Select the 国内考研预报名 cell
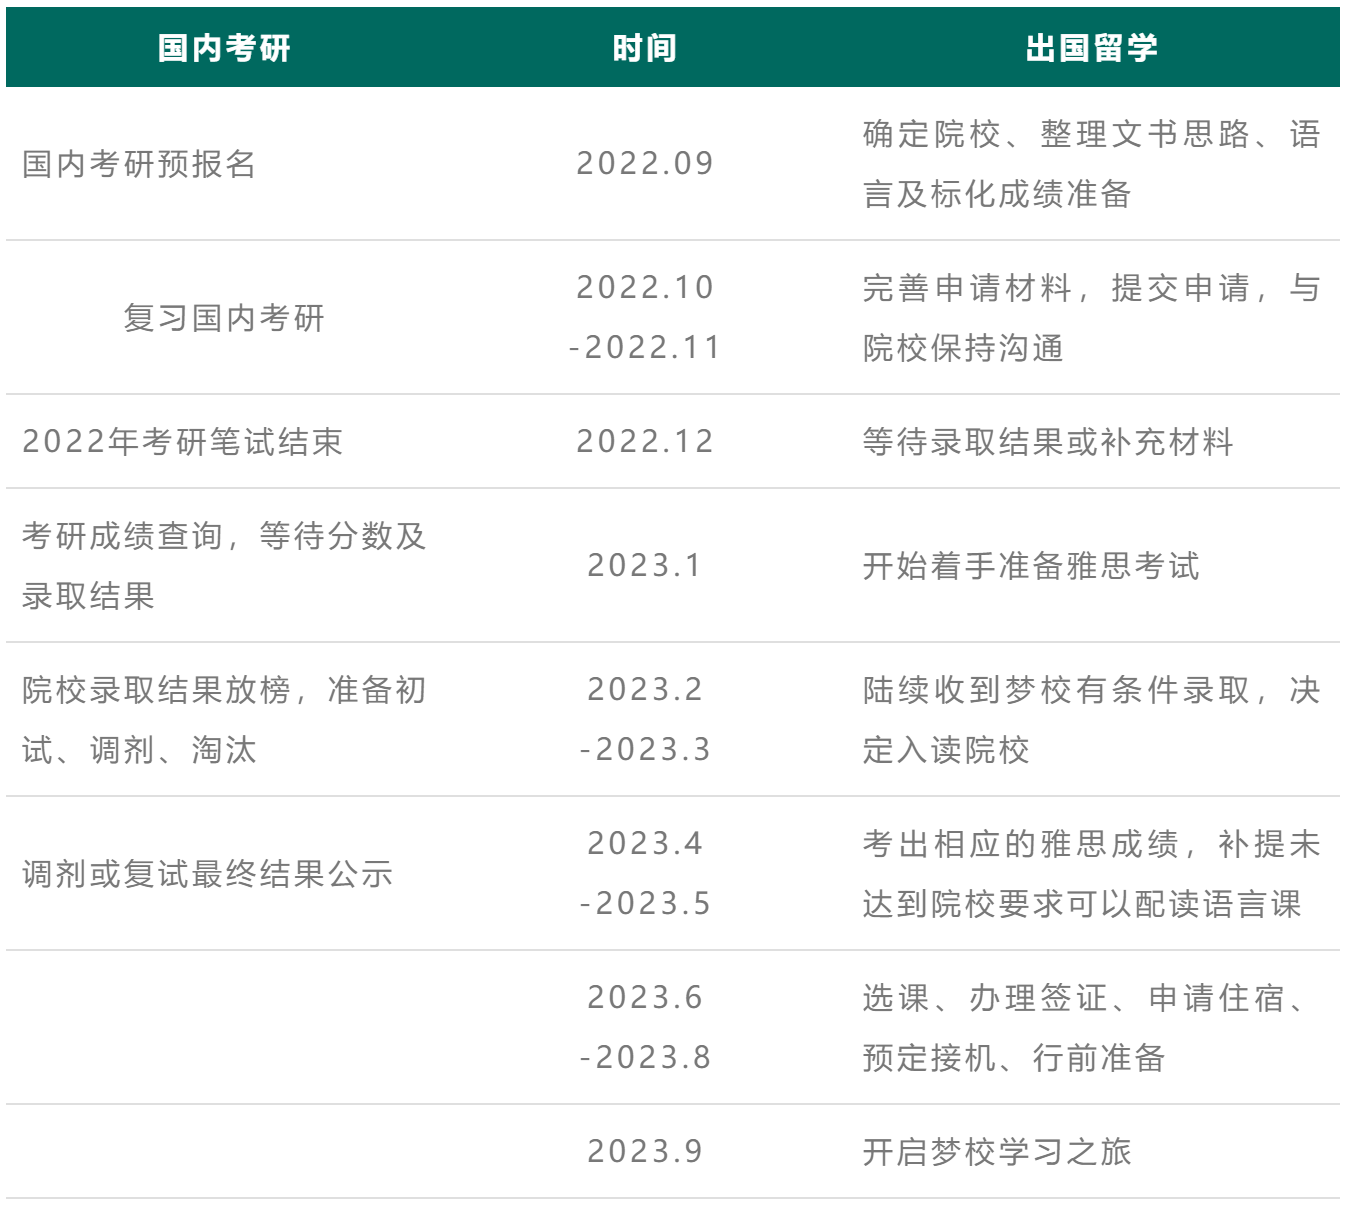This screenshot has height=1206, width=1368. click(140, 164)
